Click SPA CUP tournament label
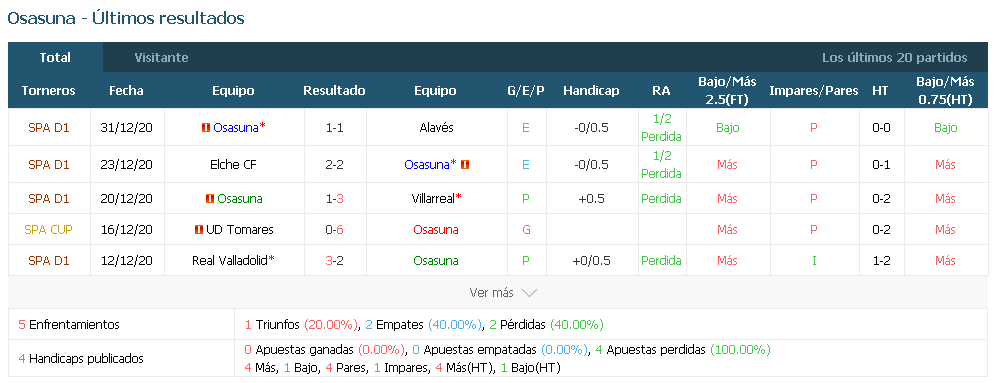Image resolution: width=1005 pixels, height=383 pixels. point(49,229)
